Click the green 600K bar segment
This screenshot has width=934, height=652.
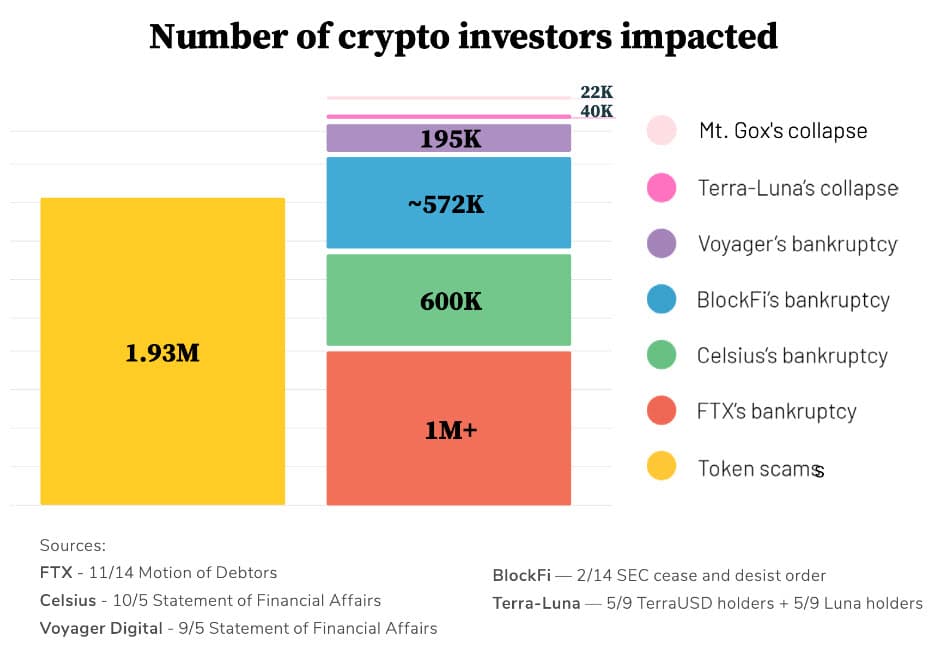pos(448,300)
